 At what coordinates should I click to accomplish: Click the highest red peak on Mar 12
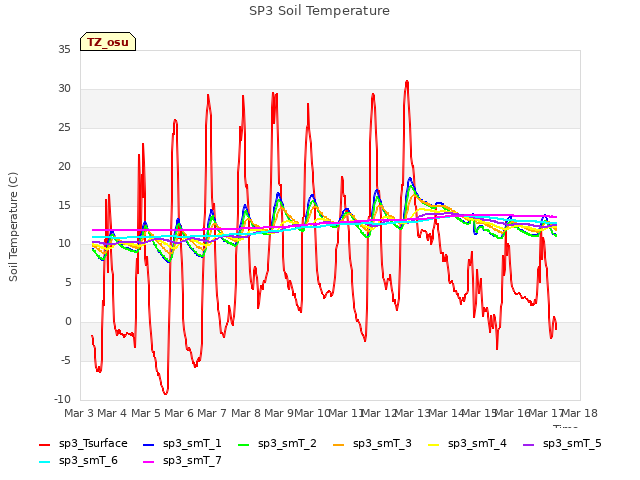point(407,82)
